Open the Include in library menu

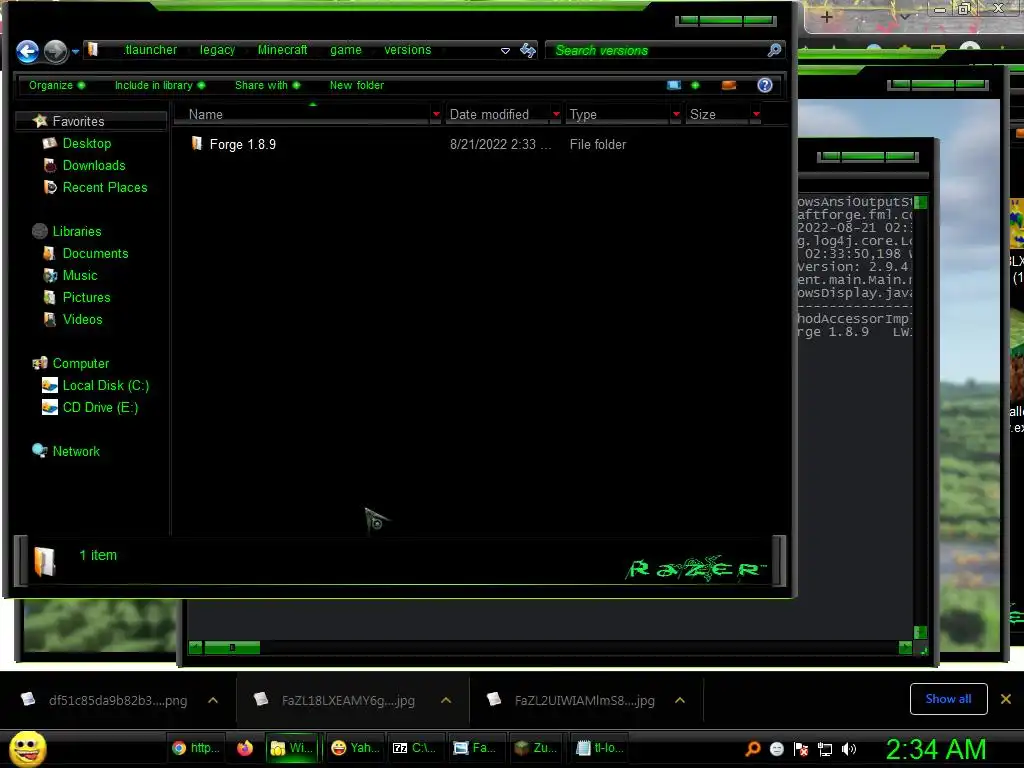160,85
